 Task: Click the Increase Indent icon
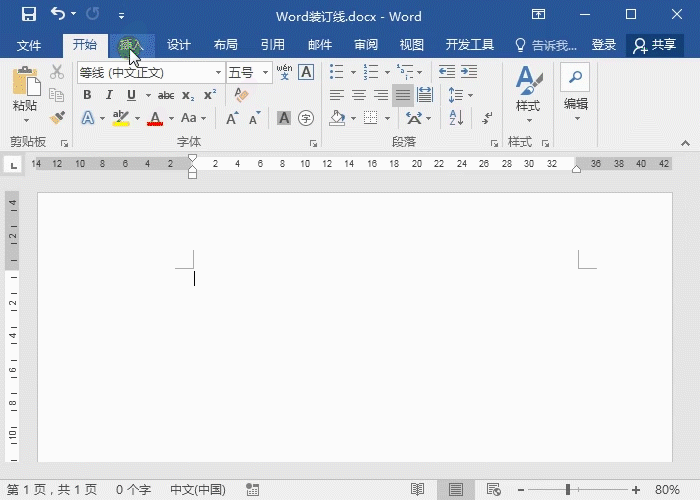(x=469, y=72)
